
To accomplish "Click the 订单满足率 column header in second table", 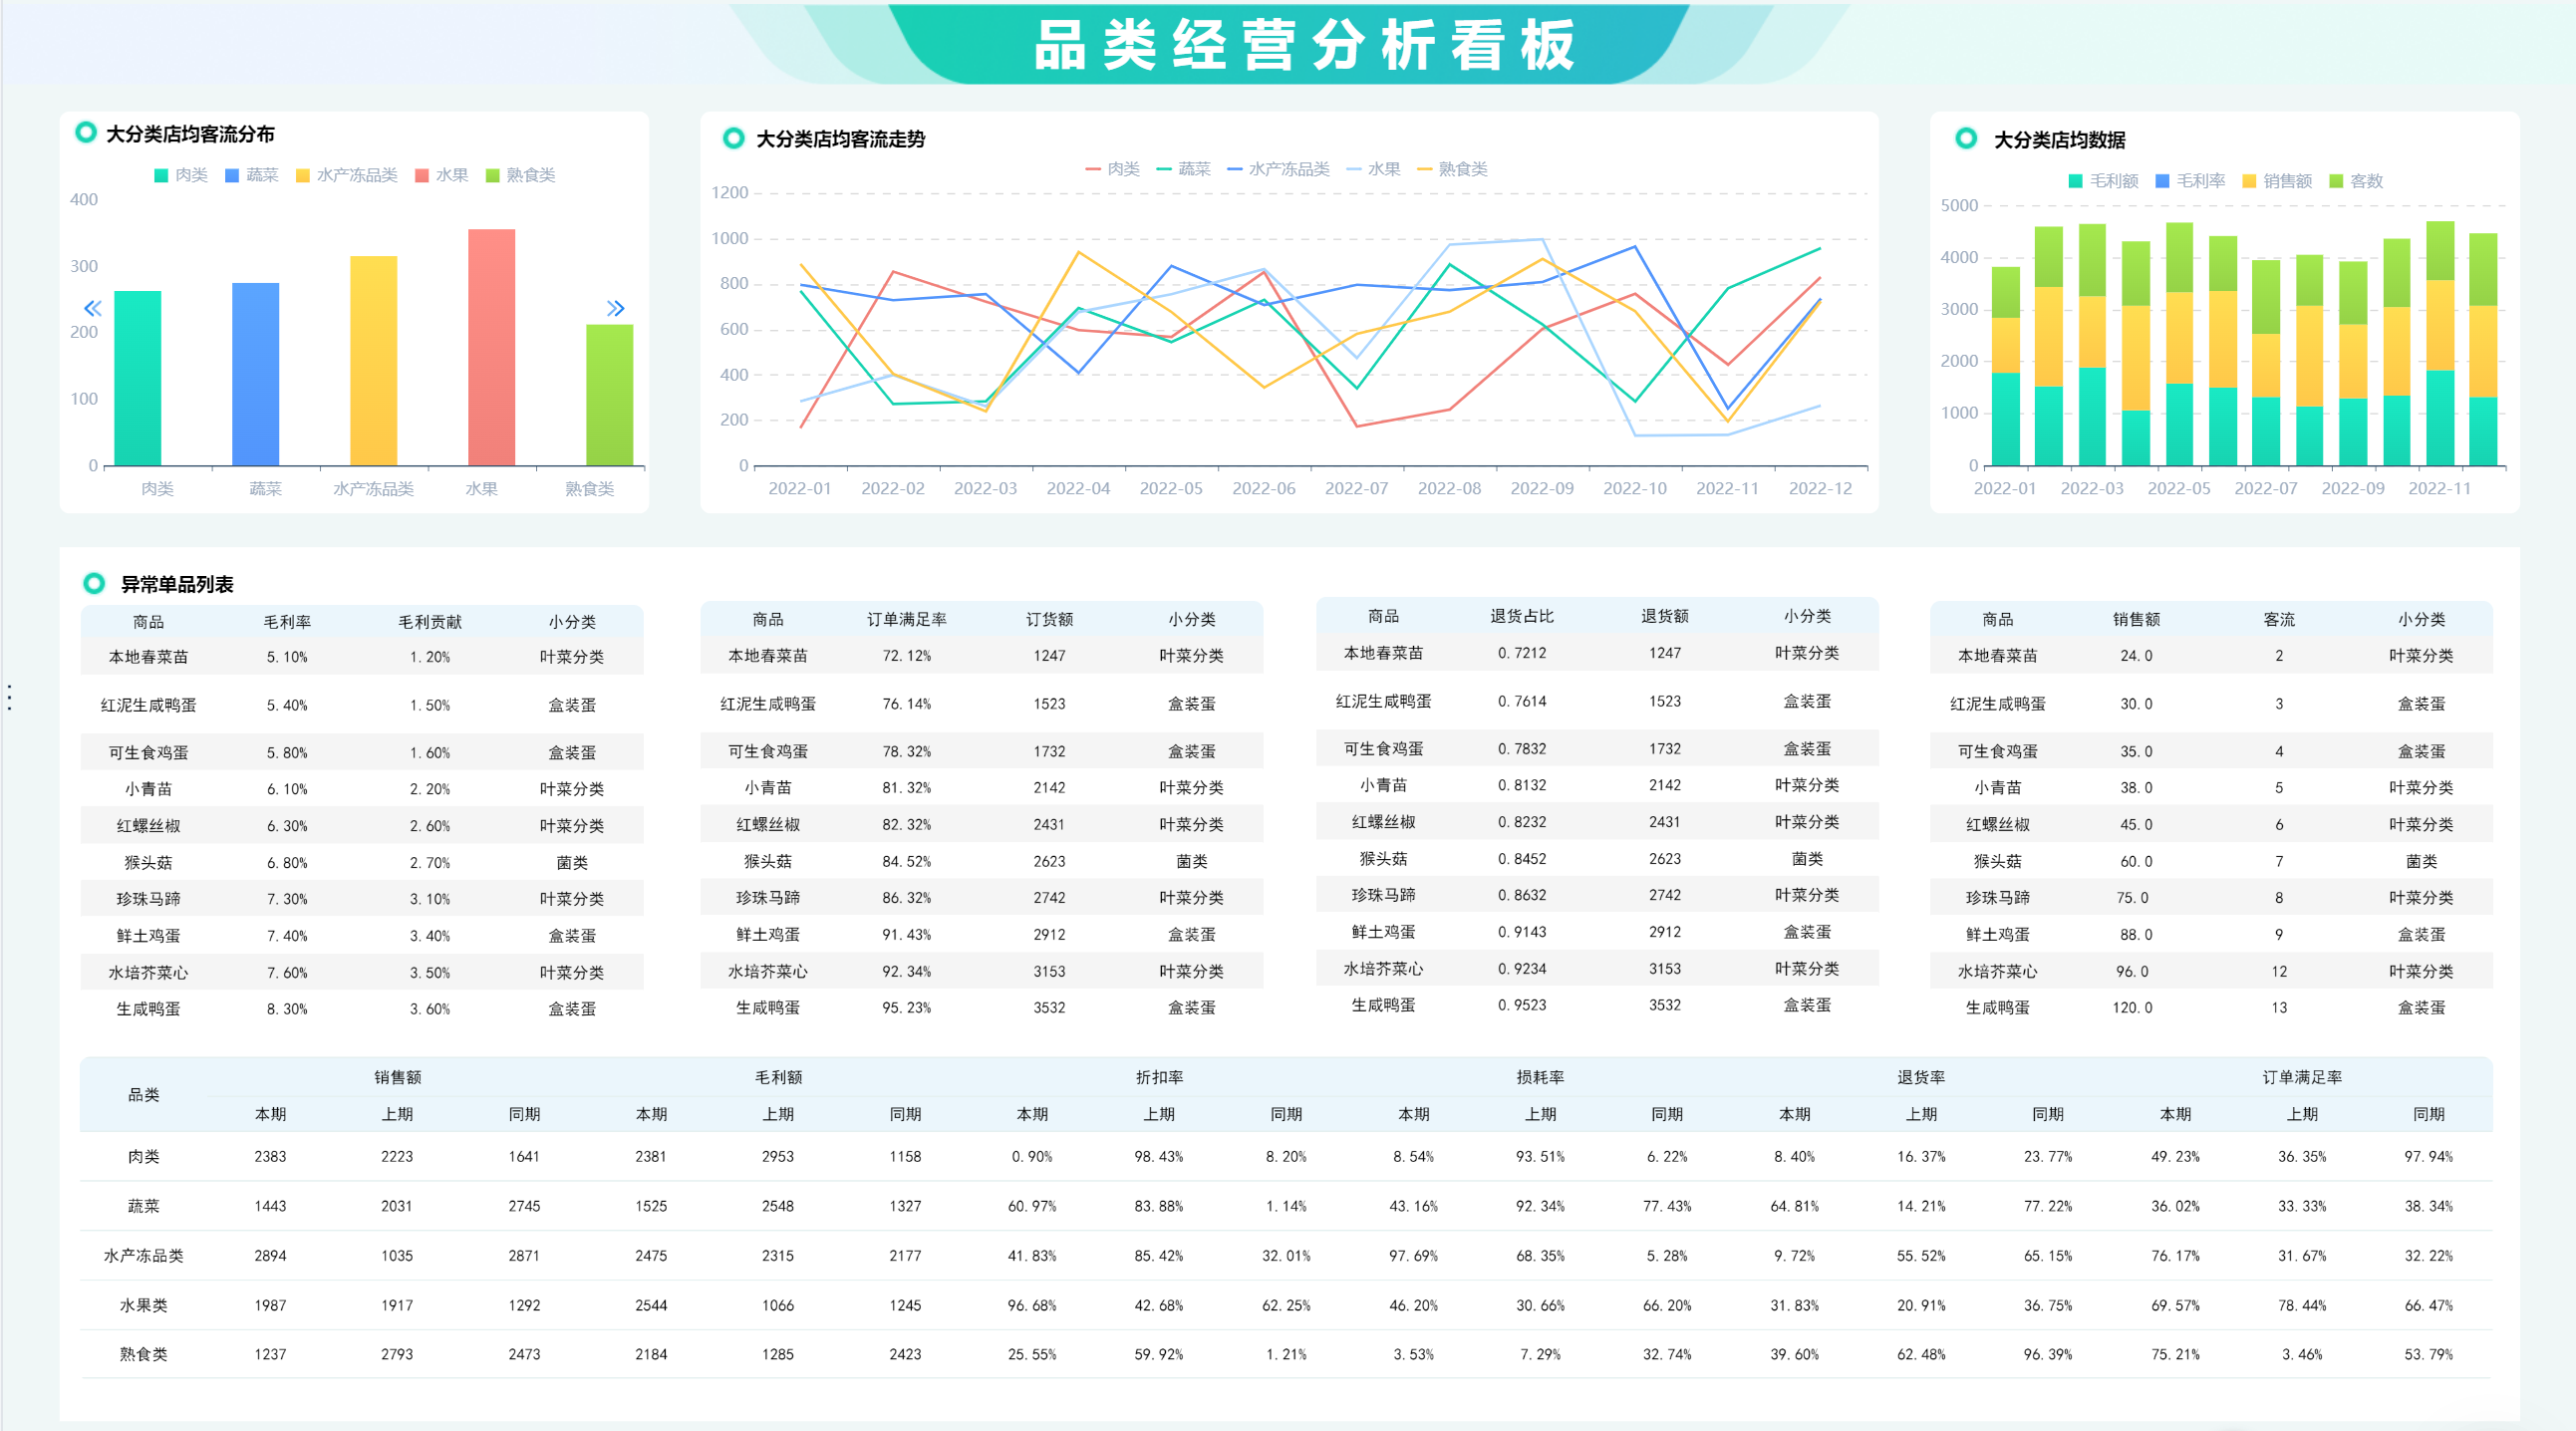I will pyautogui.click(x=906, y=619).
